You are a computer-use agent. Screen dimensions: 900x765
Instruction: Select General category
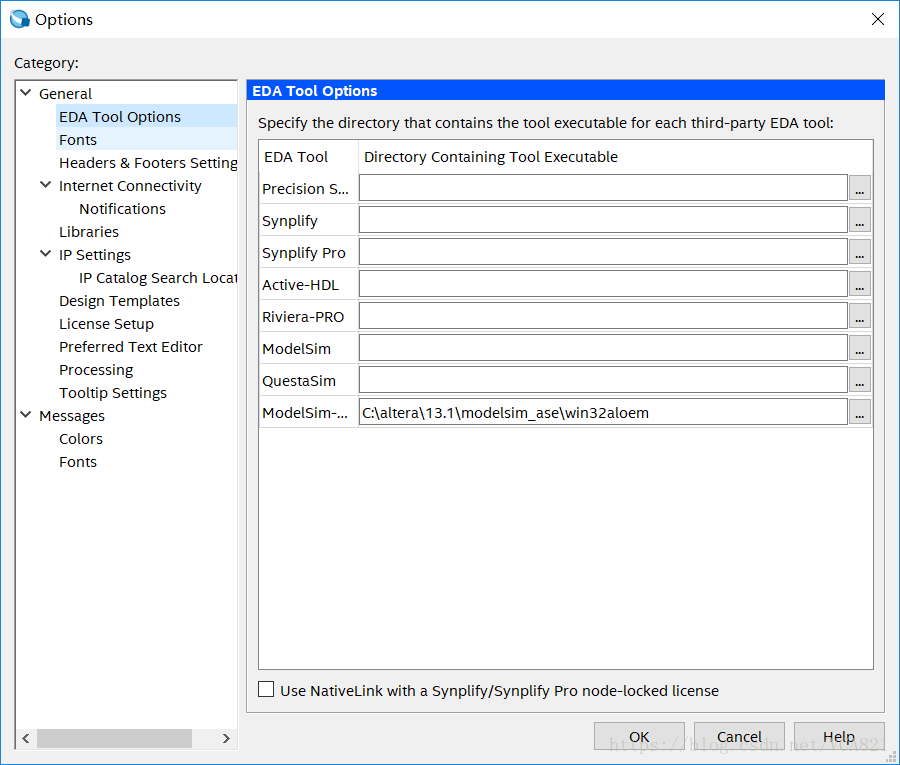[x=65, y=94]
